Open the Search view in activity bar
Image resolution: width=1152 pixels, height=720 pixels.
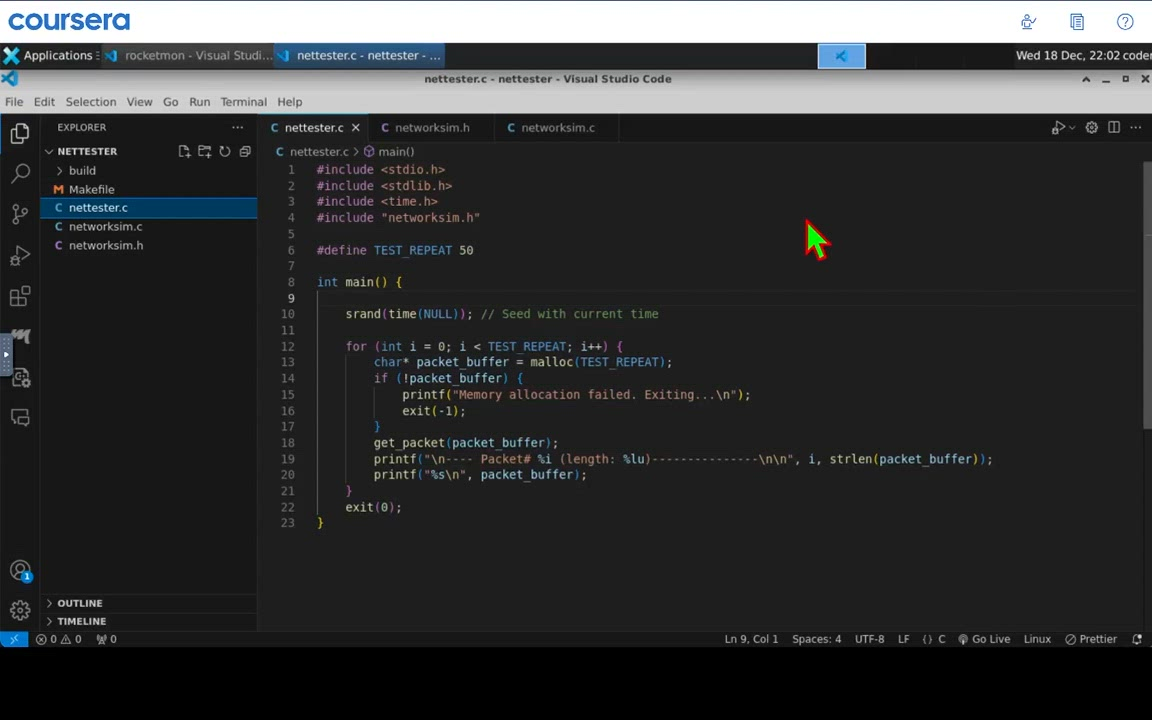[x=20, y=173]
